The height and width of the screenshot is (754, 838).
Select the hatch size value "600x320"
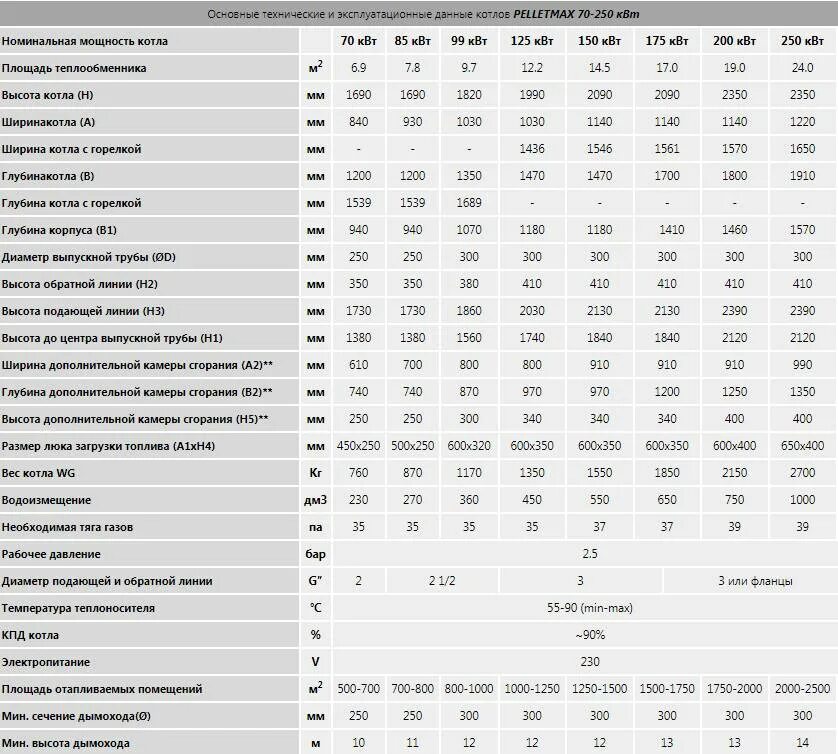pos(469,446)
